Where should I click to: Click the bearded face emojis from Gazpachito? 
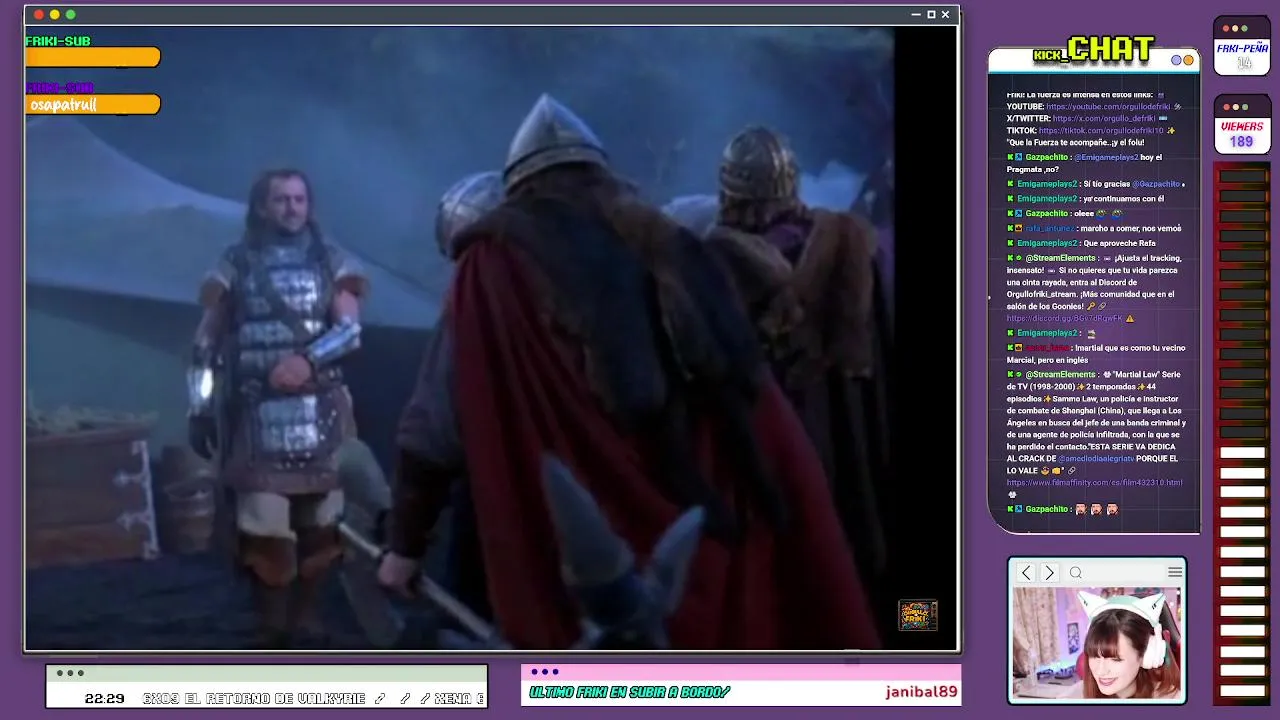pos(1096,509)
